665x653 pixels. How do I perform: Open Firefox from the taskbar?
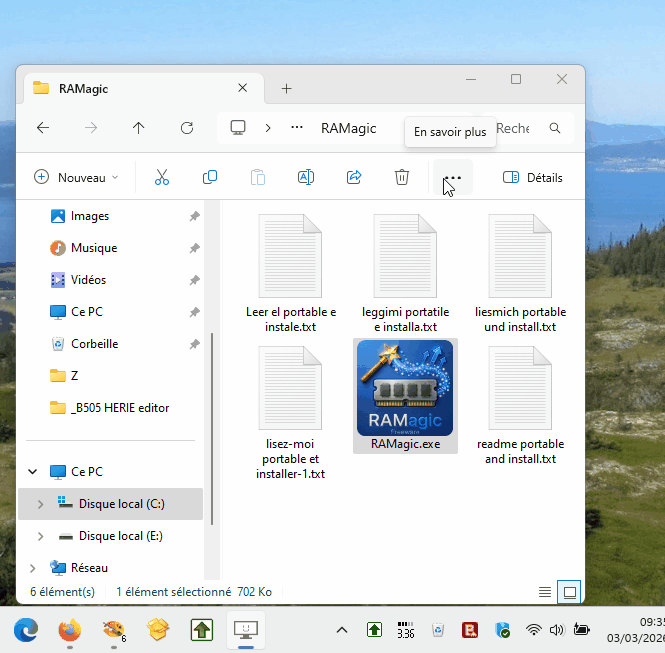pos(70,630)
